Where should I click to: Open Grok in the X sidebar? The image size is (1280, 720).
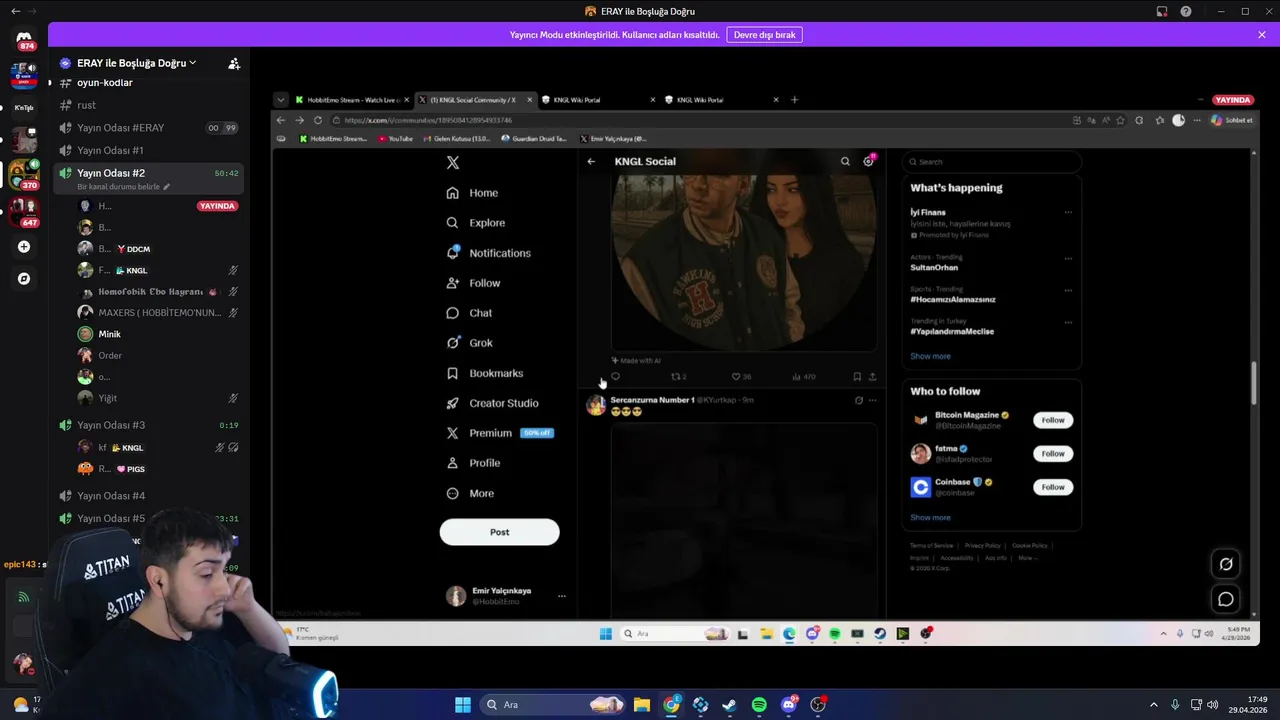[470, 343]
